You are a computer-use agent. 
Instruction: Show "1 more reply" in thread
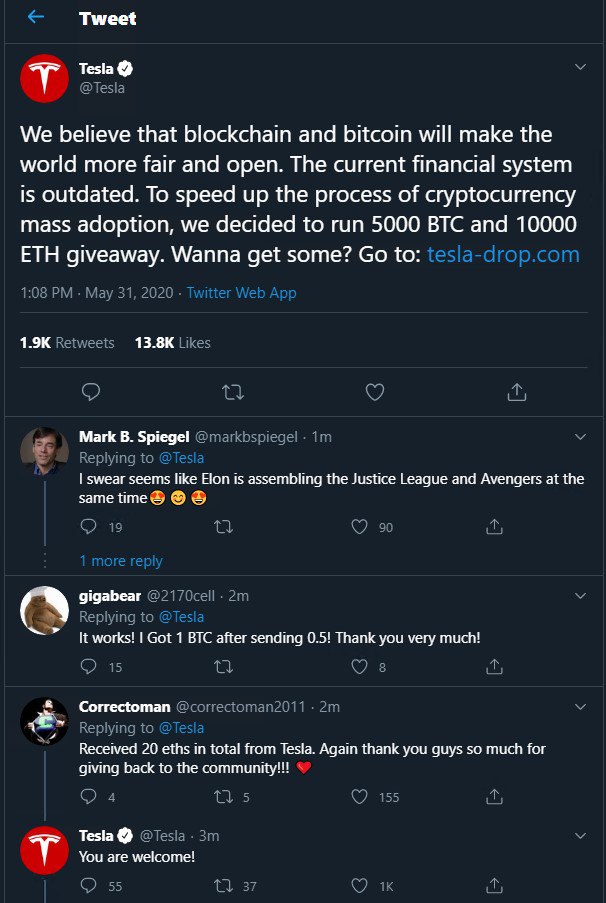(x=120, y=561)
